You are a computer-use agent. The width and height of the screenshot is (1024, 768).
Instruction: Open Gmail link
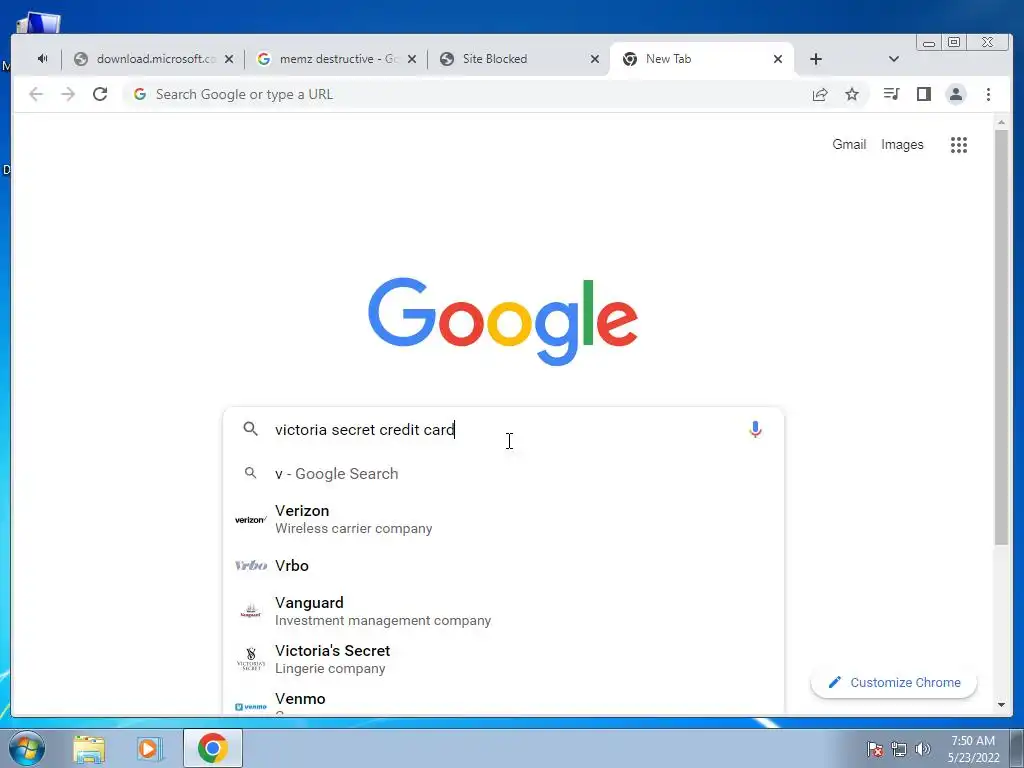coord(848,144)
